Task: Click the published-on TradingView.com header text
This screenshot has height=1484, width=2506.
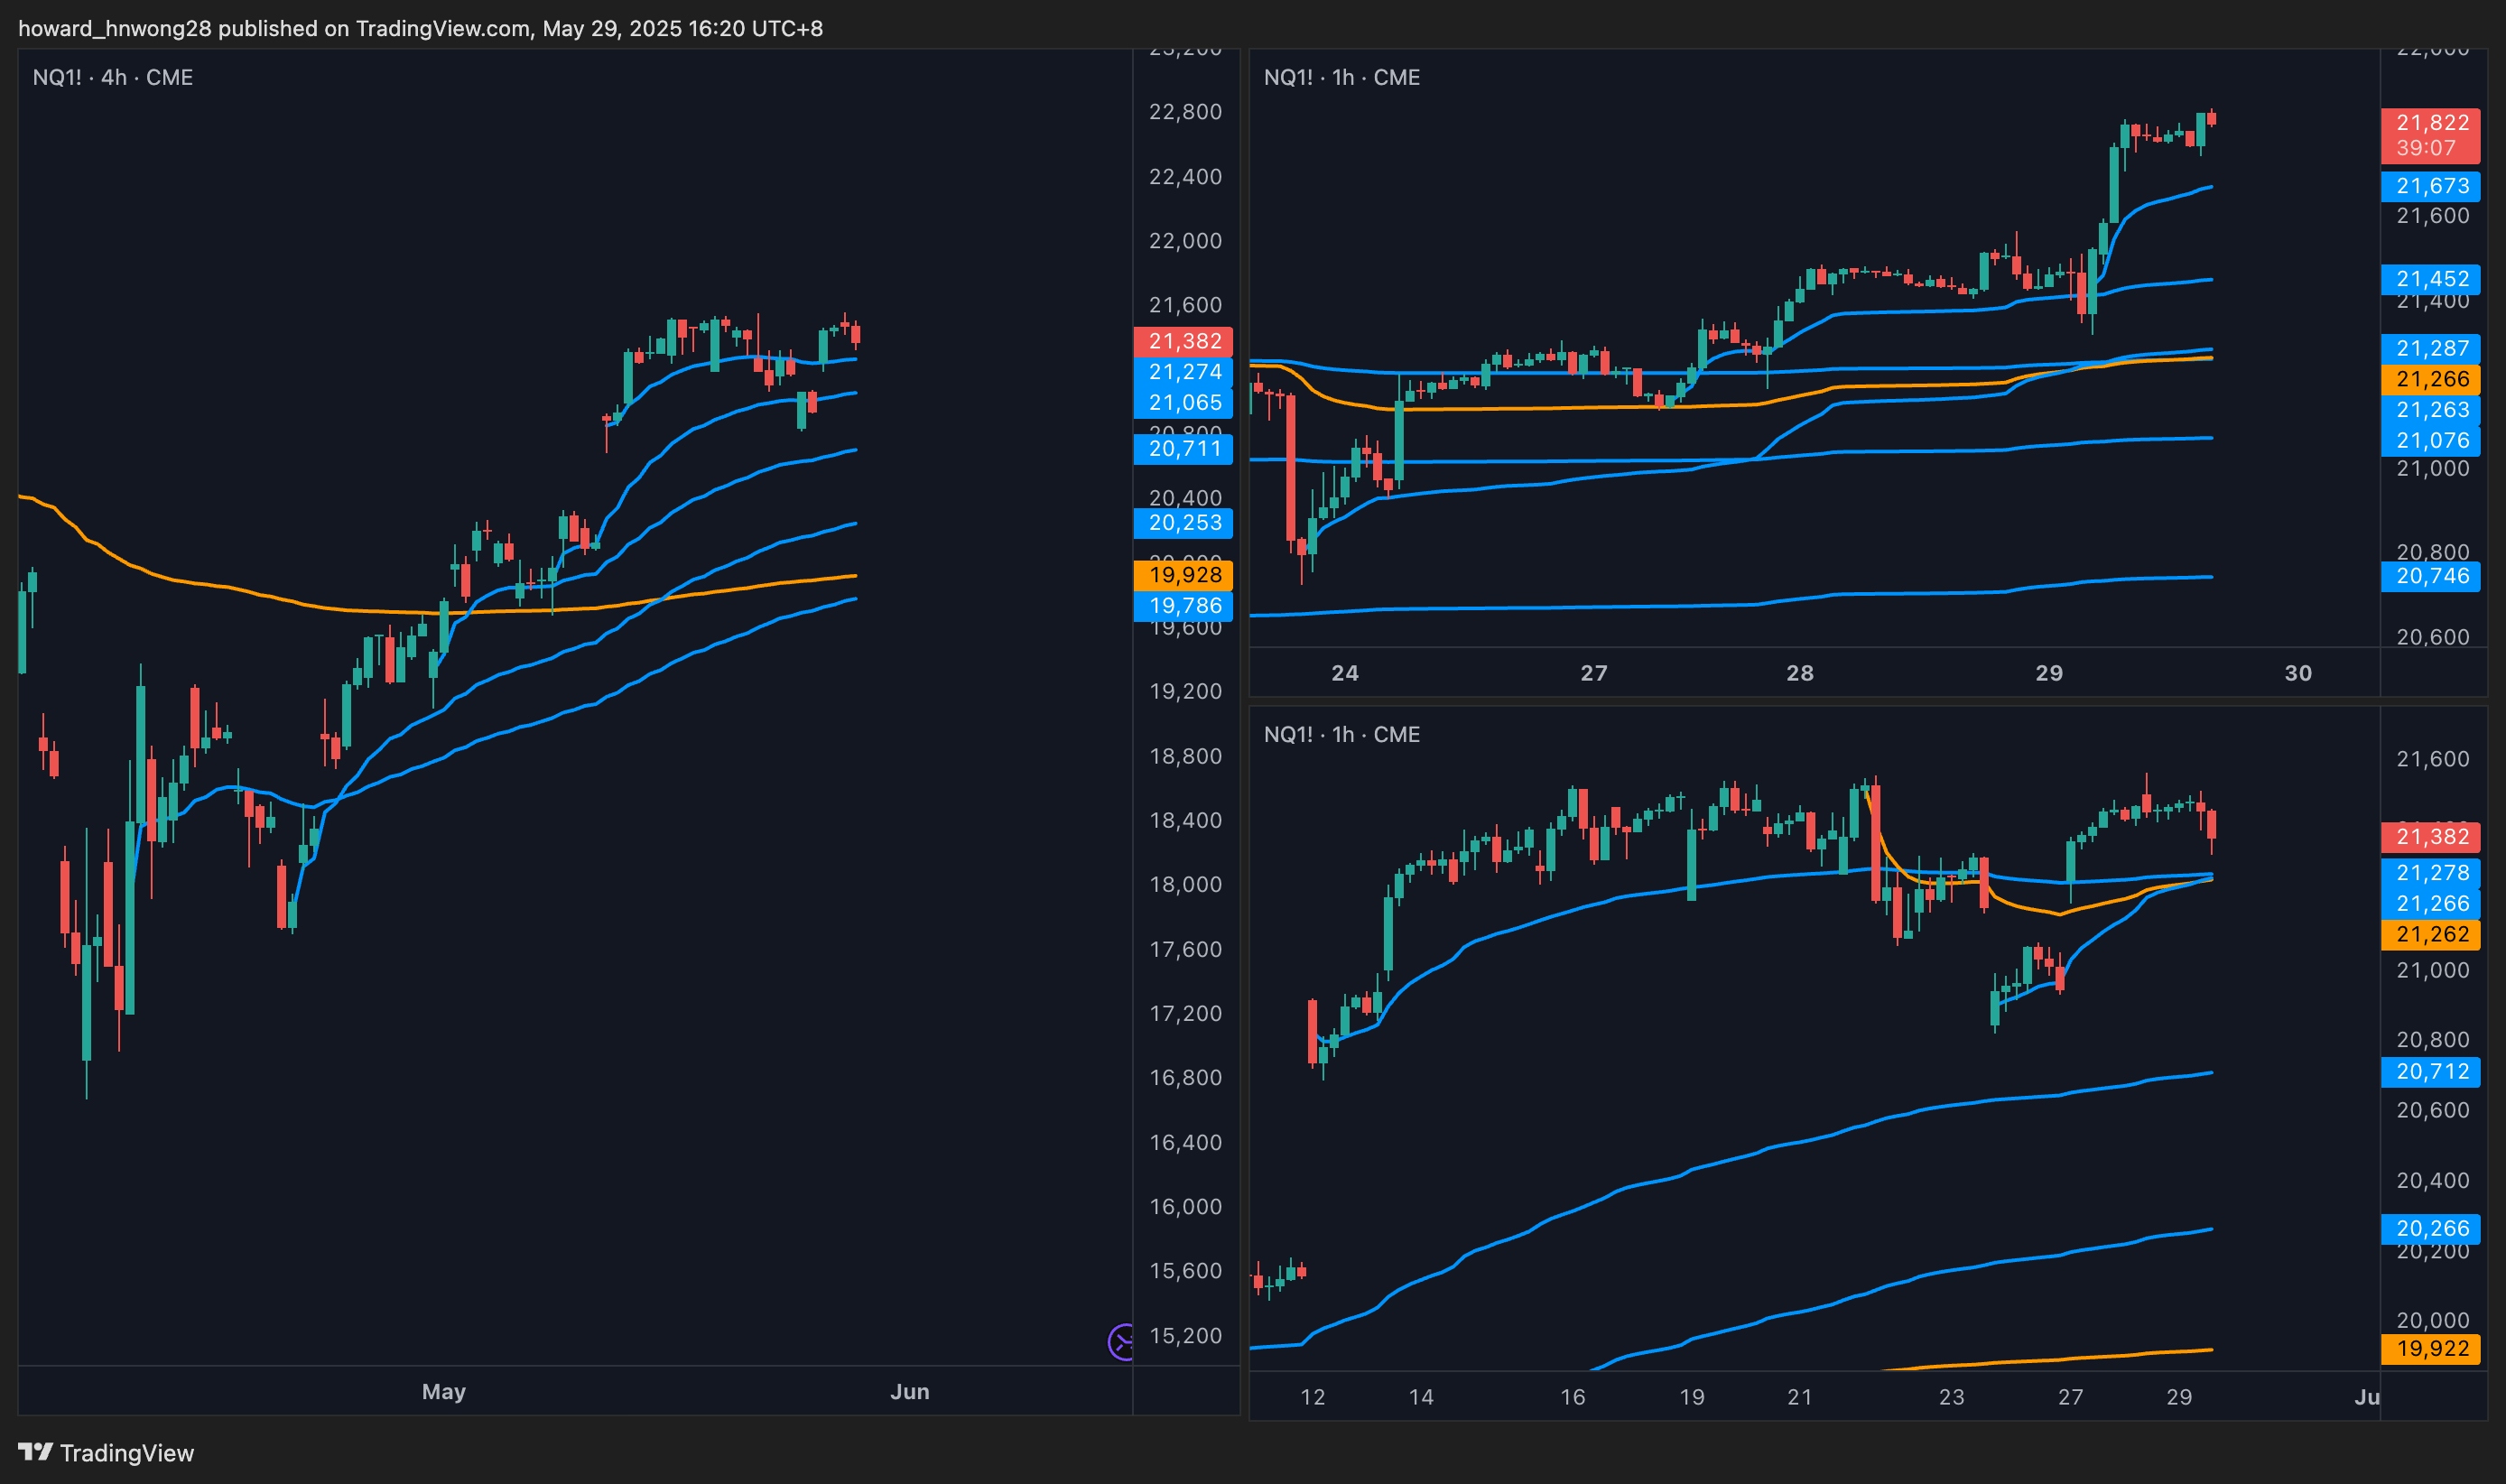Action: coord(420,28)
